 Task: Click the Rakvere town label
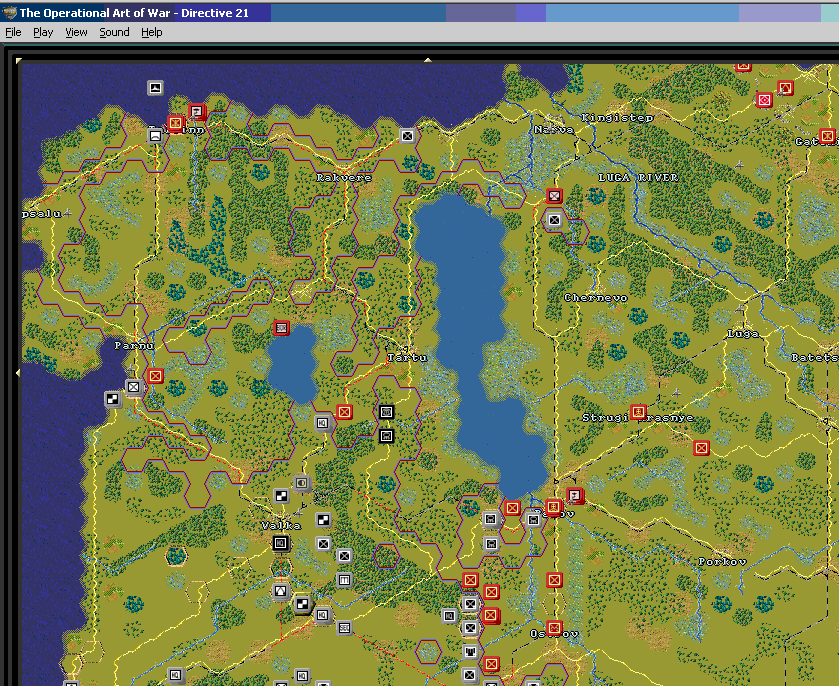344,177
